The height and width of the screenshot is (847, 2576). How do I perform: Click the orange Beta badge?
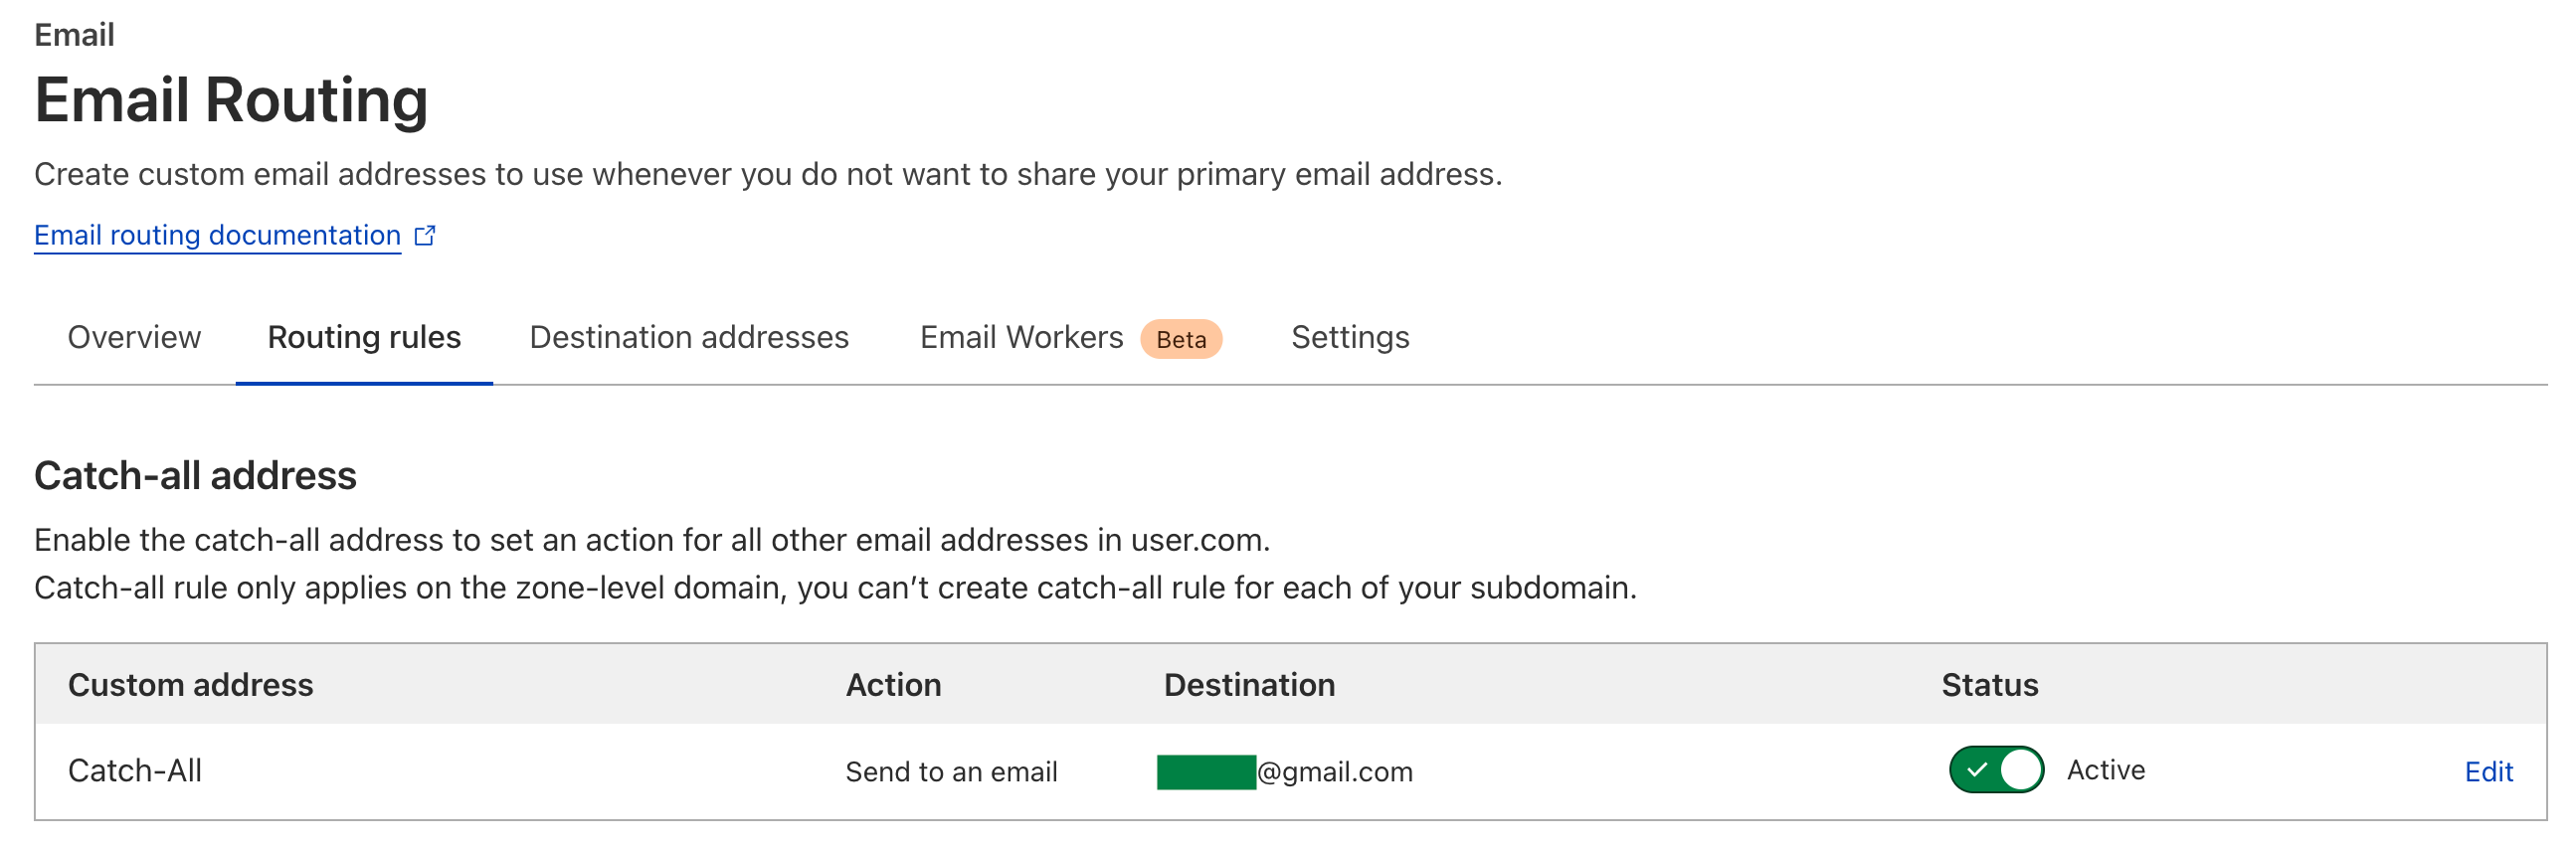click(1181, 340)
